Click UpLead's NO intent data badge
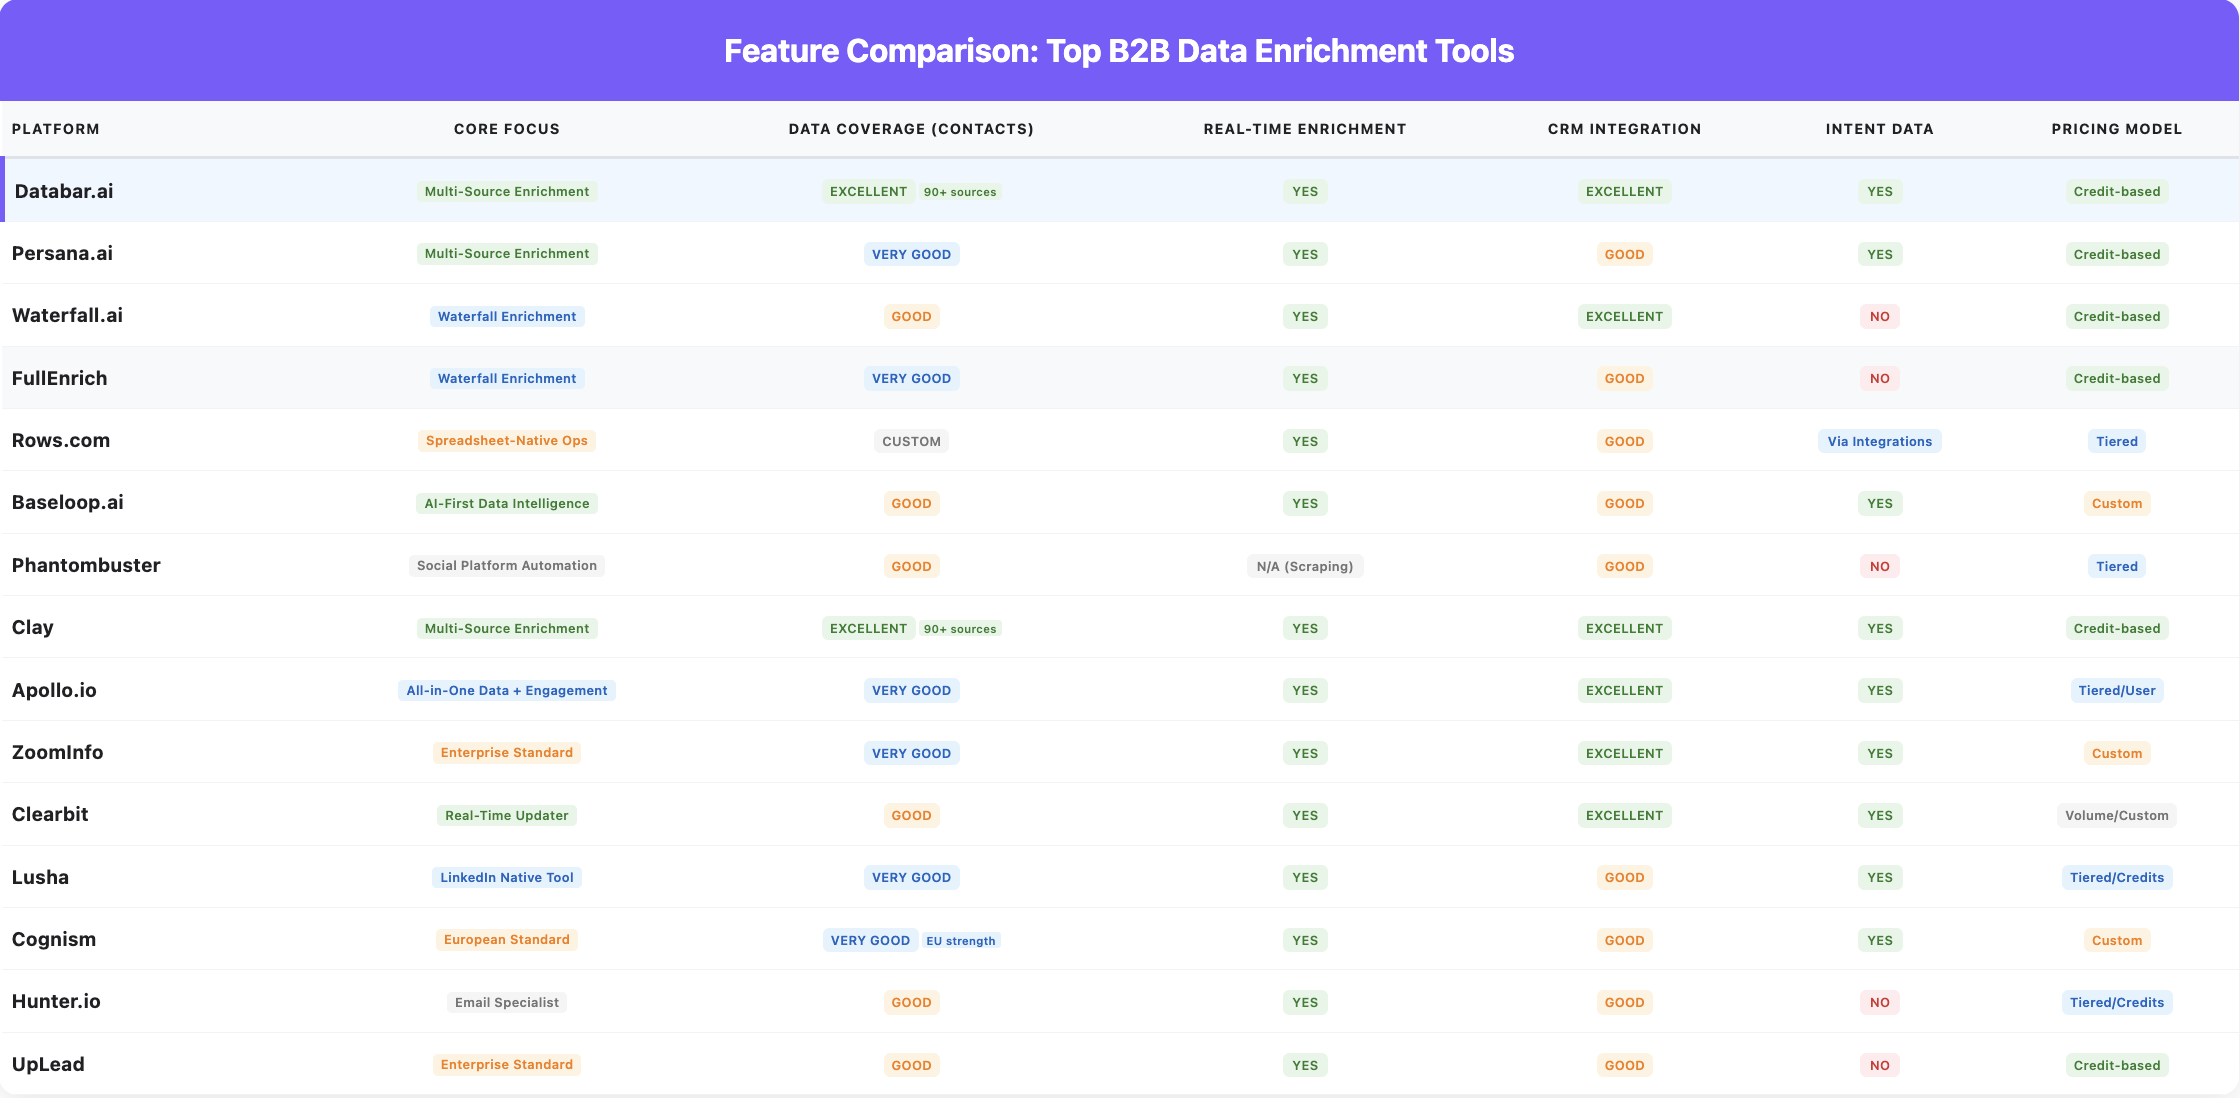Screen dimensions: 2240x1098 pos(1880,1065)
